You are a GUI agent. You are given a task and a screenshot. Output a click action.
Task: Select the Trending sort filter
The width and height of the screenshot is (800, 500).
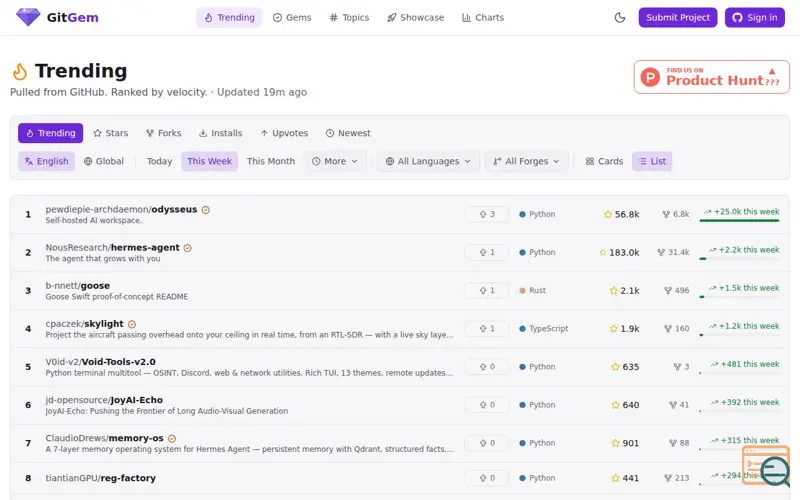coord(51,133)
